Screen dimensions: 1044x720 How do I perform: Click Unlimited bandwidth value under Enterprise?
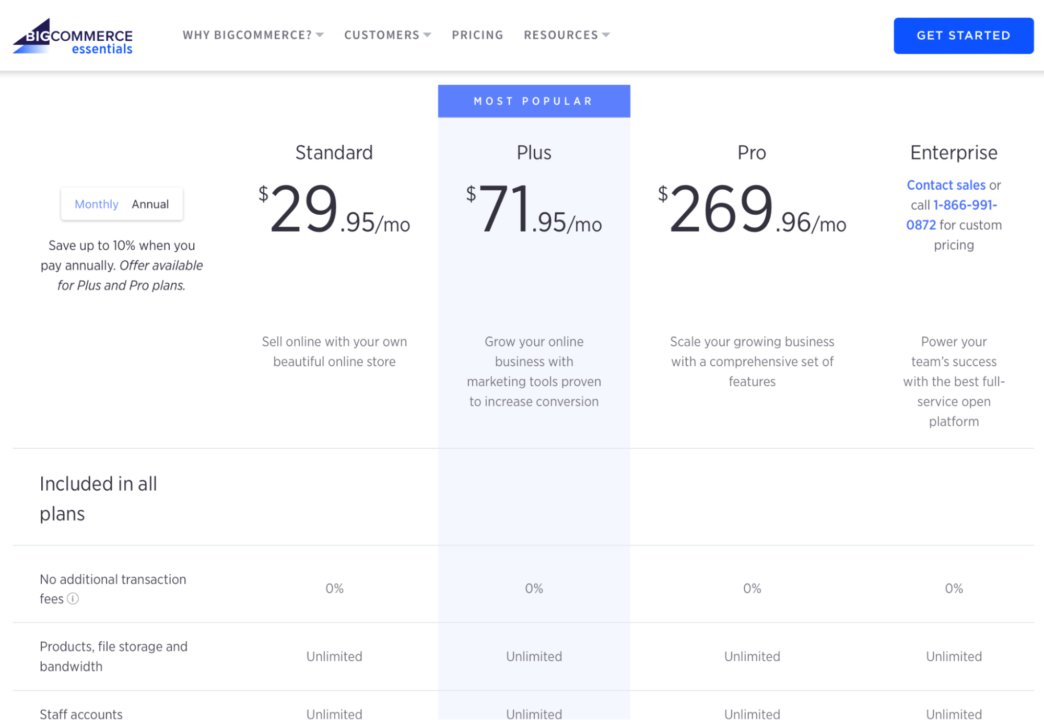click(x=953, y=657)
